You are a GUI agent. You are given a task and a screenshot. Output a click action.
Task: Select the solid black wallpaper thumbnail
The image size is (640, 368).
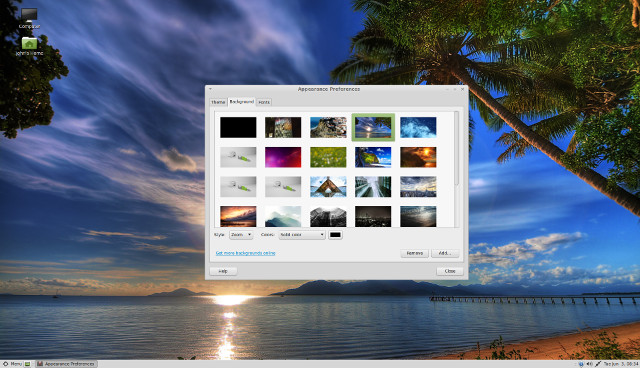238,127
